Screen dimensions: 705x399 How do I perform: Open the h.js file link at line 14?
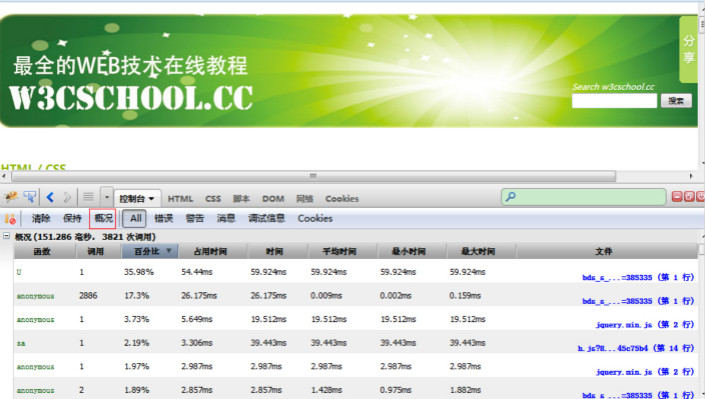[x=636, y=348]
